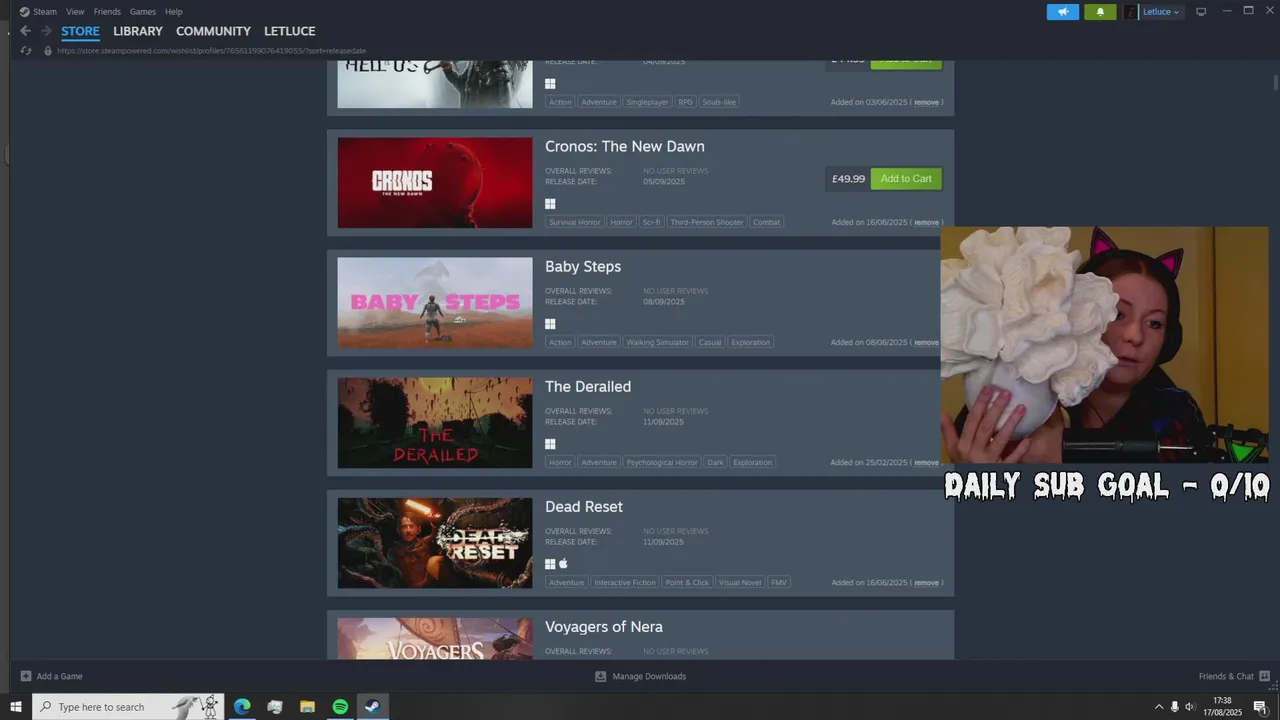1280x720 pixels.
Task: Select the Third-Person Shooter tag
Action: pyautogui.click(x=707, y=222)
